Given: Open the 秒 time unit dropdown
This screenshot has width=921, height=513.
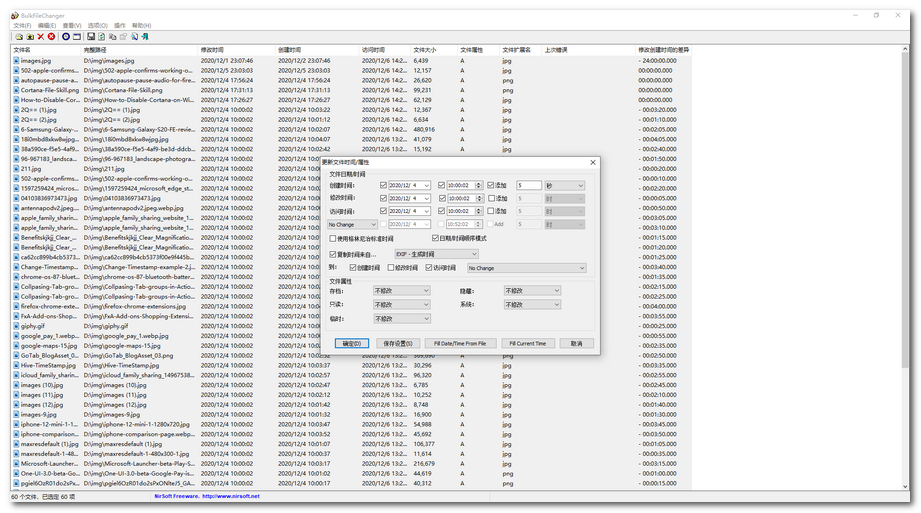Looking at the screenshot, I should pyautogui.click(x=566, y=185).
